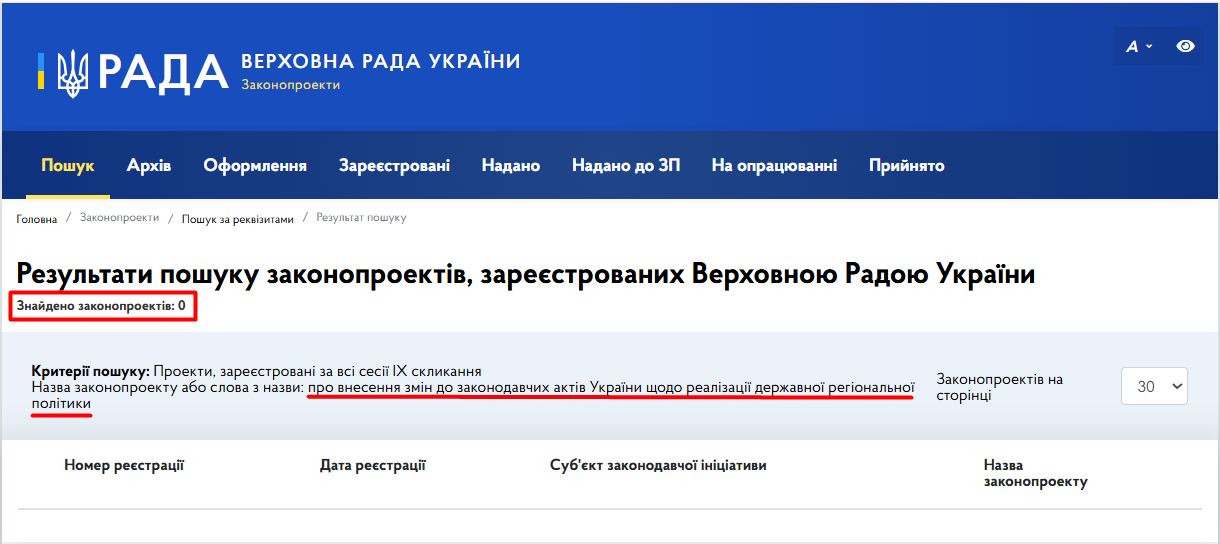
Task: Click the Критерії пошуку label
Action: tap(90, 370)
